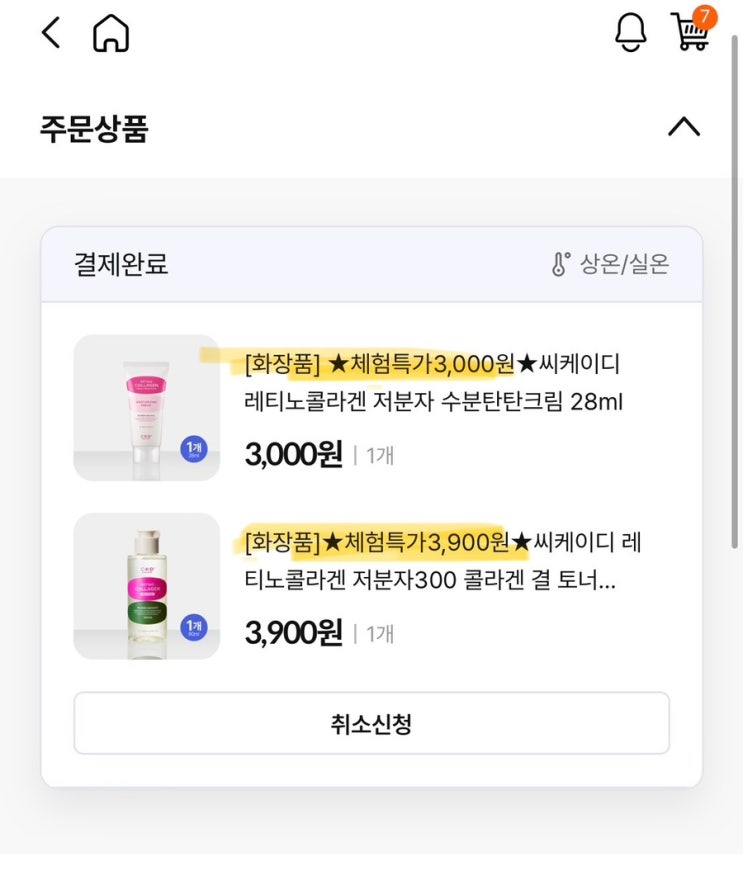Viewport: 743px width, 885px height.
Task: Open the collagen toner bottle thumbnail
Action: click(146, 586)
